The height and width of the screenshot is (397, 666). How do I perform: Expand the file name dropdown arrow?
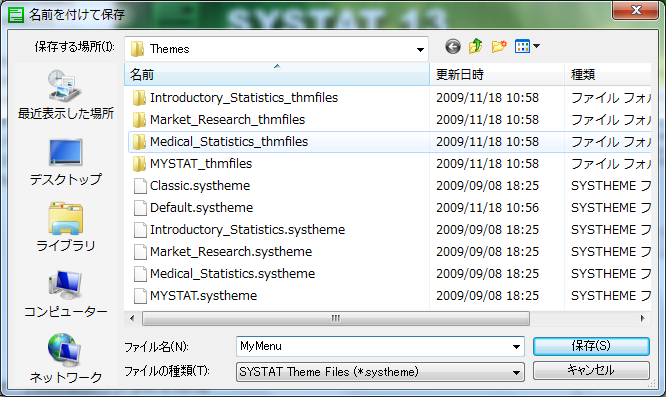click(x=516, y=346)
